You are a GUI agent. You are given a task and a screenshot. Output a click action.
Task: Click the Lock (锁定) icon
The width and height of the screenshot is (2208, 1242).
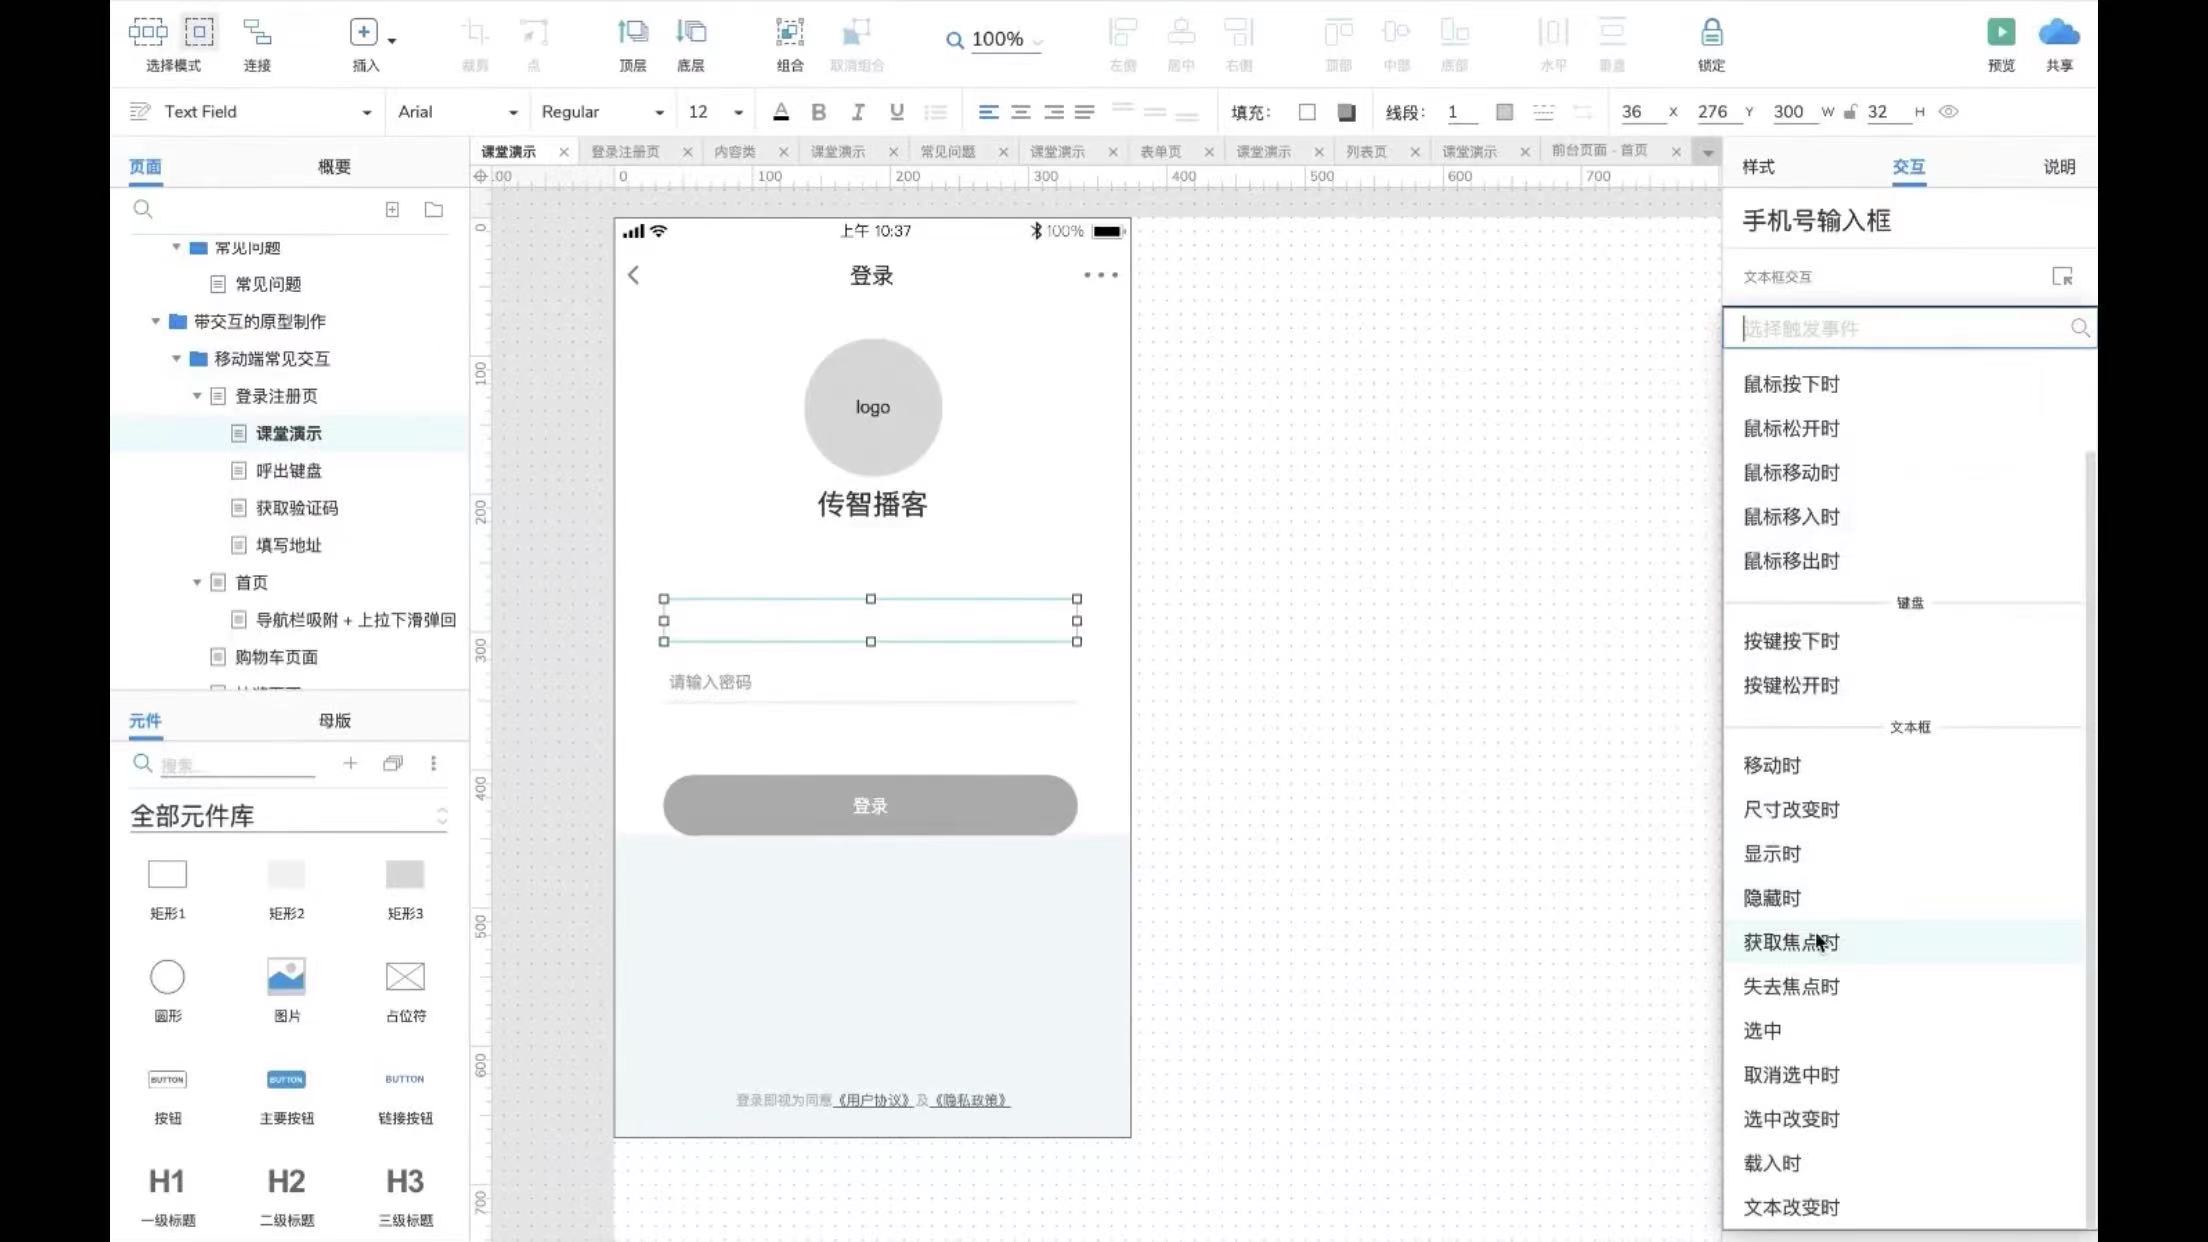pos(1711,33)
